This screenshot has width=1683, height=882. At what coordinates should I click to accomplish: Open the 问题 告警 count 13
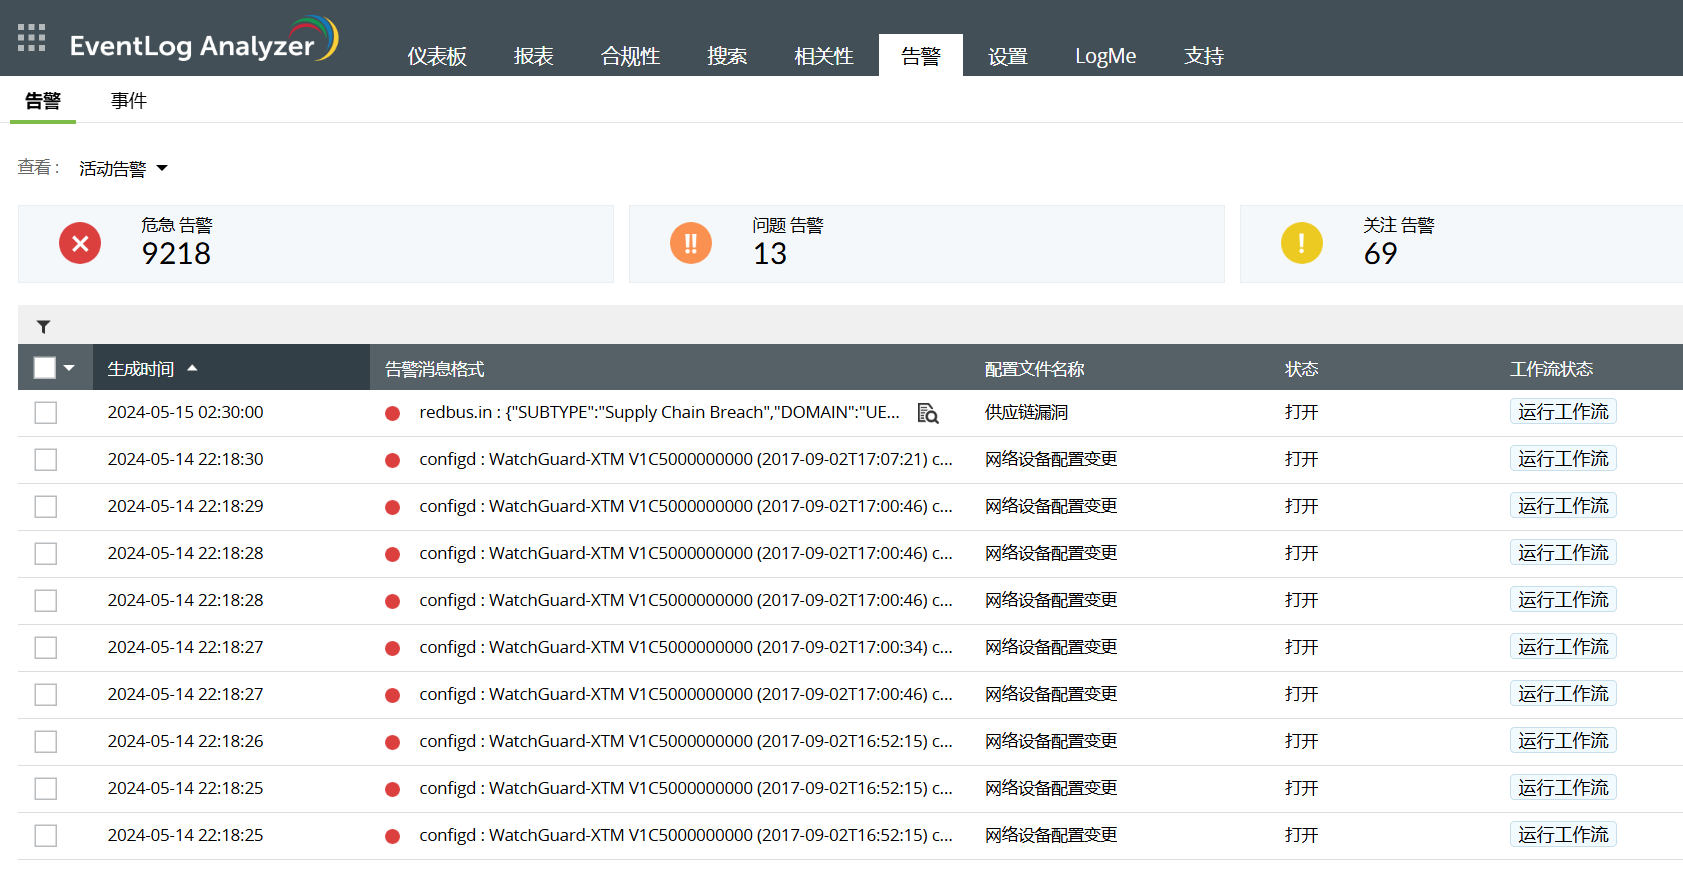click(x=770, y=254)
